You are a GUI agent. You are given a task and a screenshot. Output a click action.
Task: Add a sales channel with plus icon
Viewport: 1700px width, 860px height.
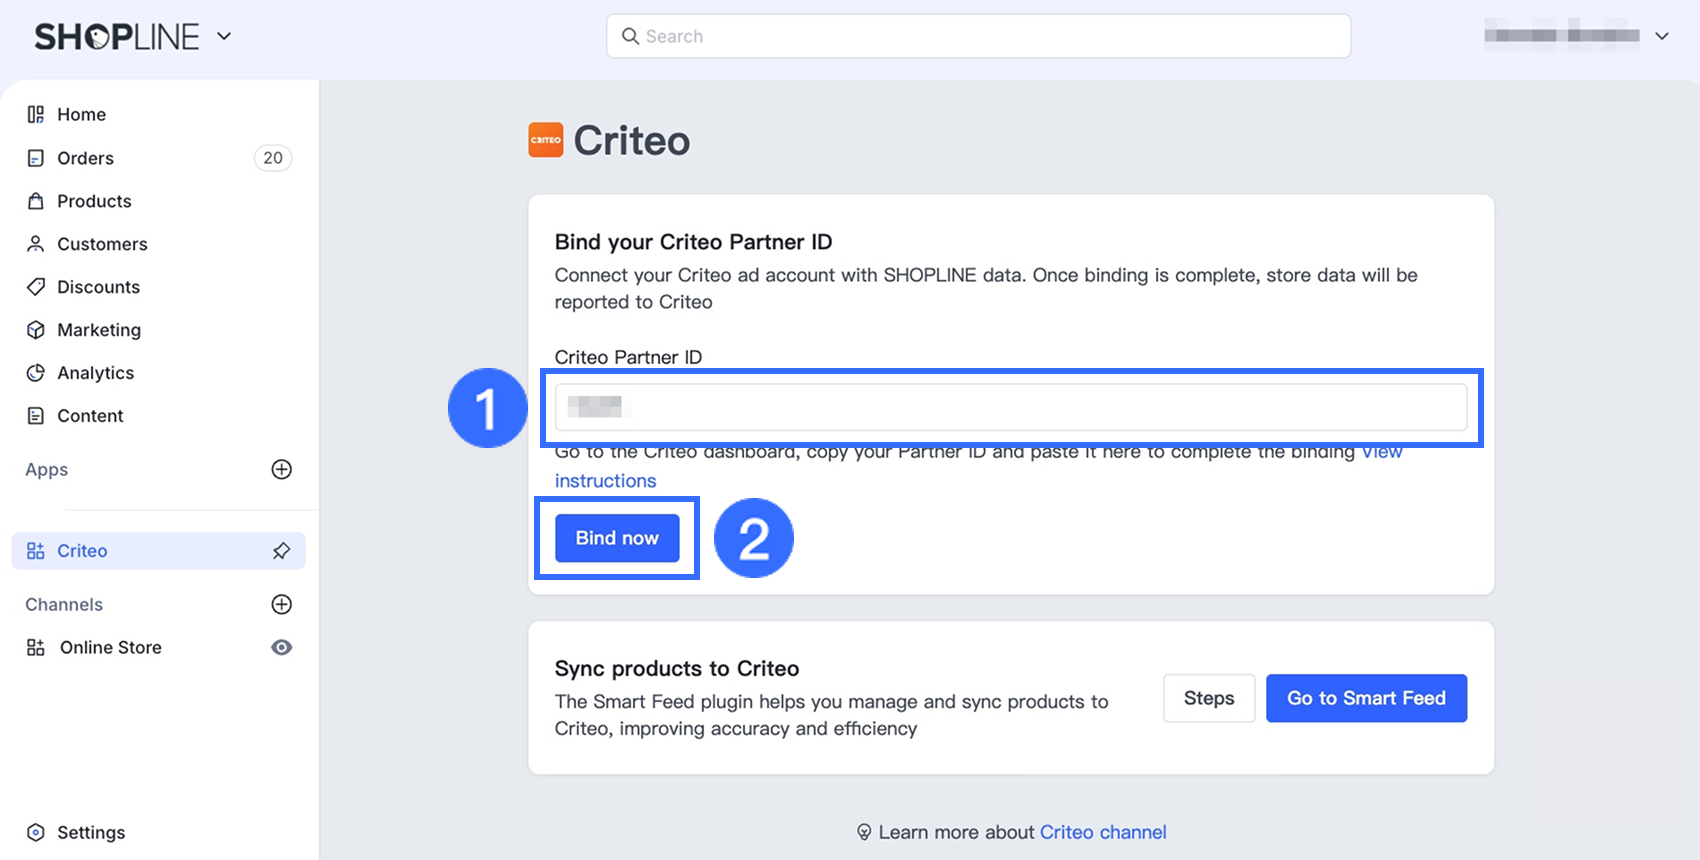pos(282,604)
